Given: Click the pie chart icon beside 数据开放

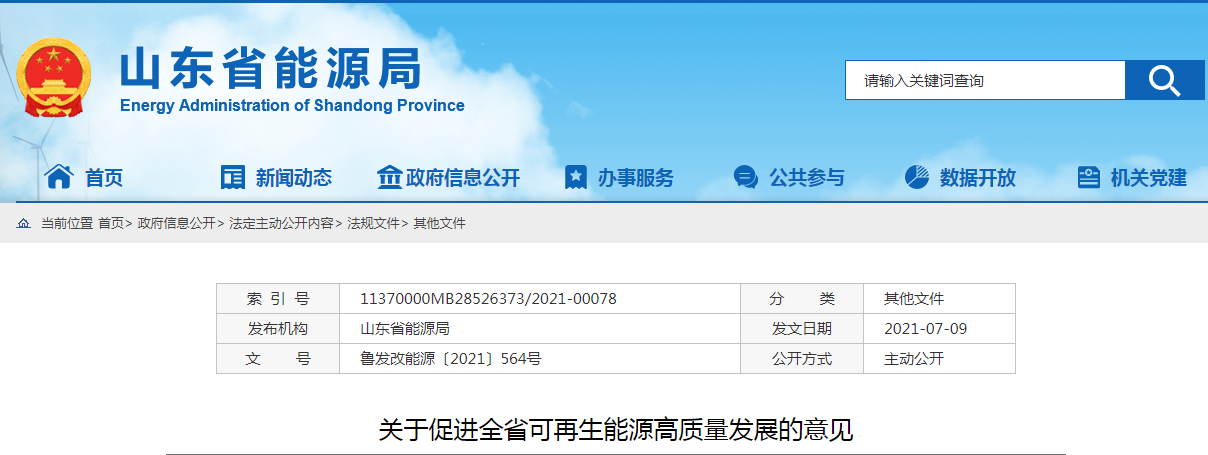Looking at the screenshot, I should pos(916,177).
